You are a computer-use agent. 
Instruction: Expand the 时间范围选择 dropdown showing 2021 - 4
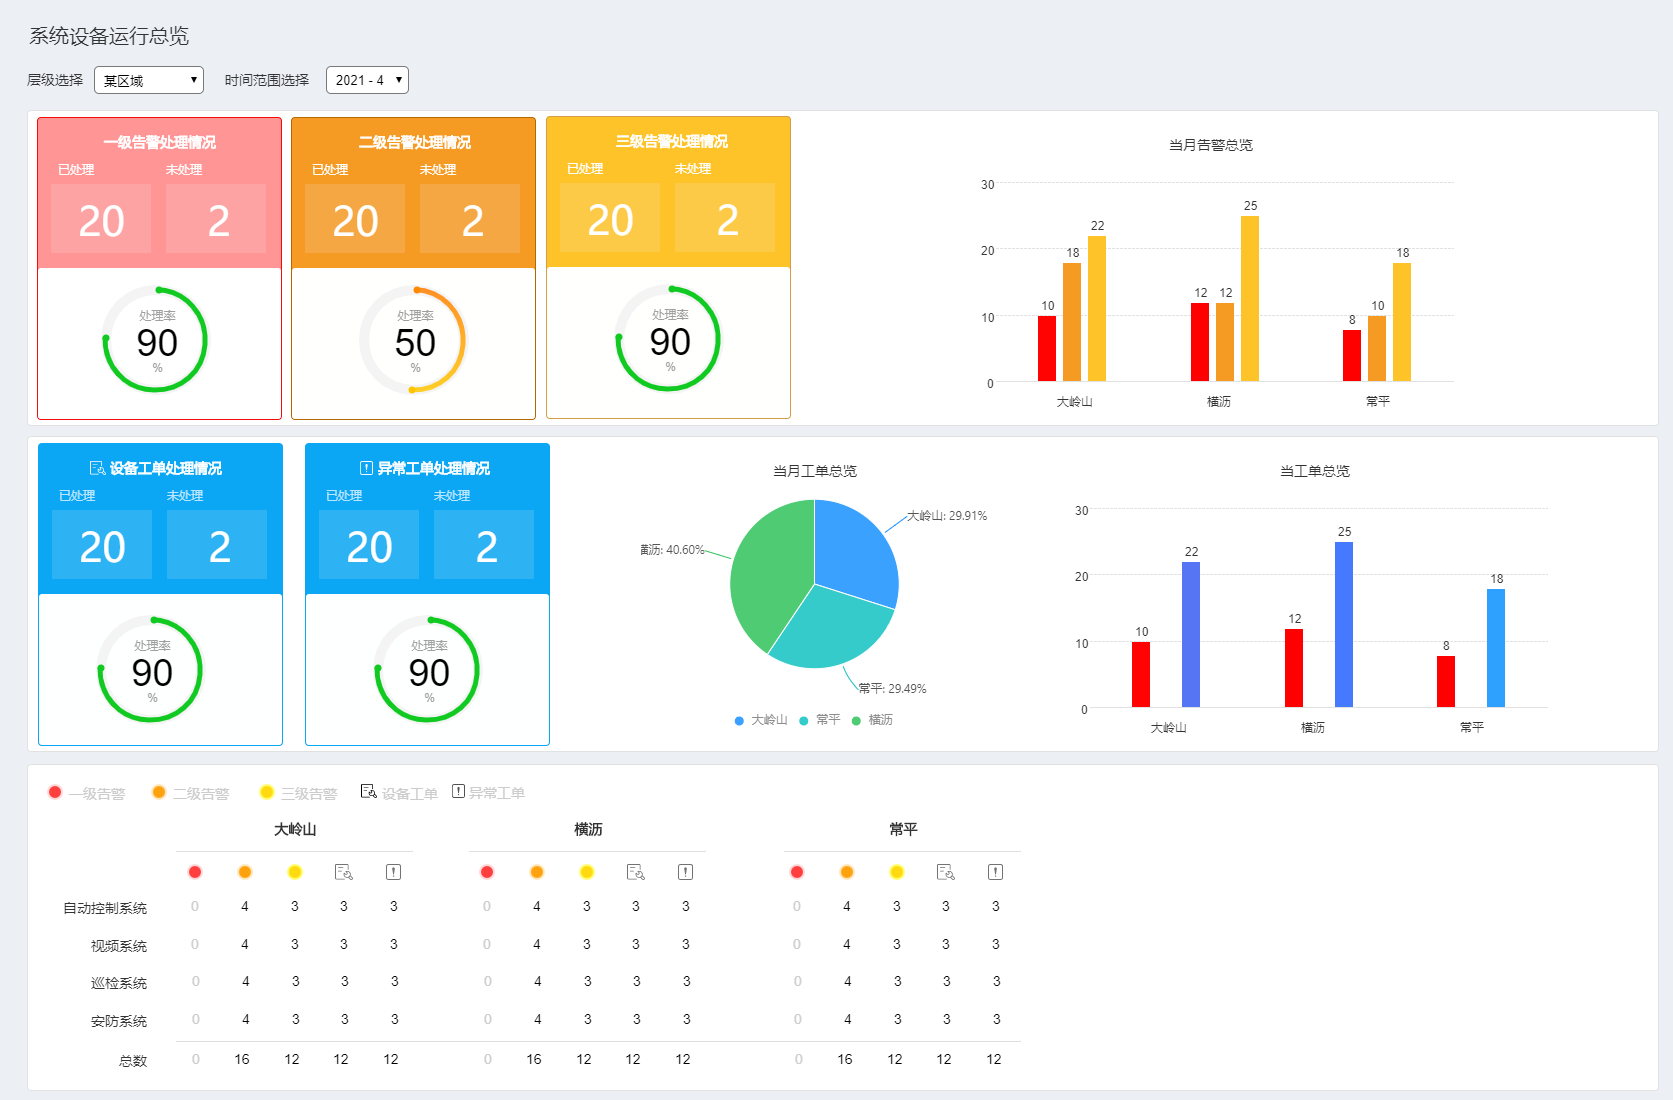coord(367,80)
